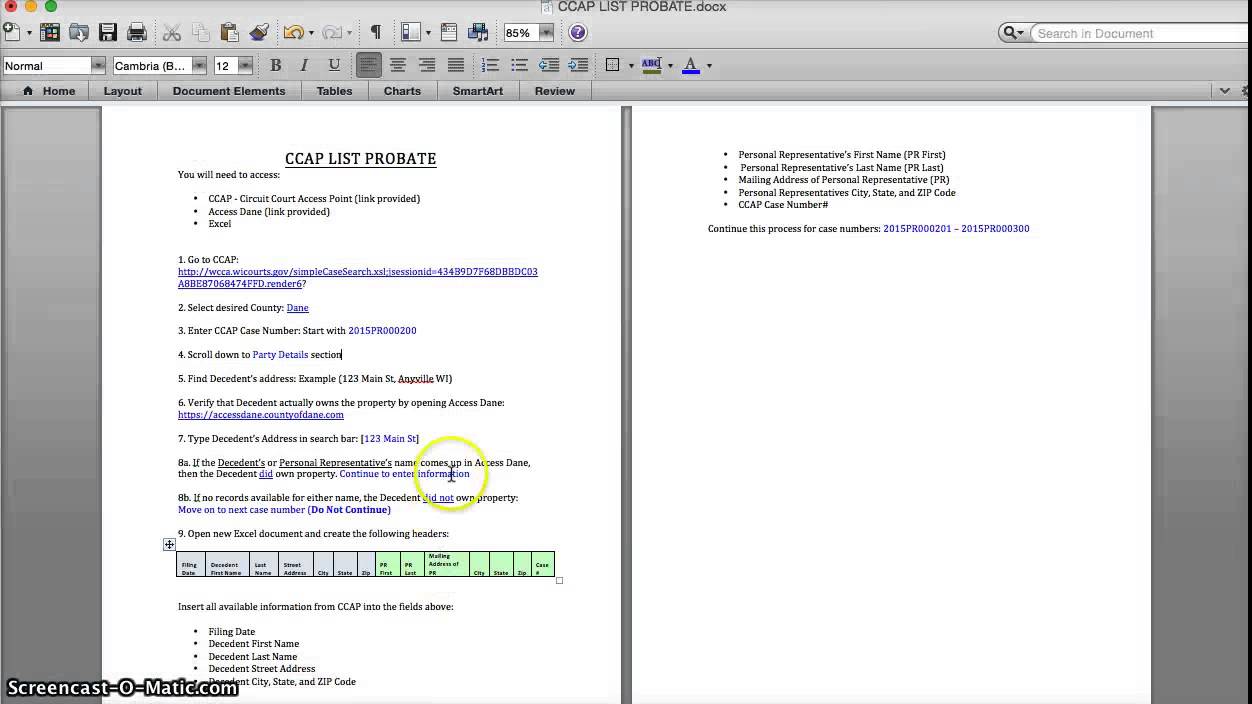Open the Normal style dropdown

tap(98, 66)
